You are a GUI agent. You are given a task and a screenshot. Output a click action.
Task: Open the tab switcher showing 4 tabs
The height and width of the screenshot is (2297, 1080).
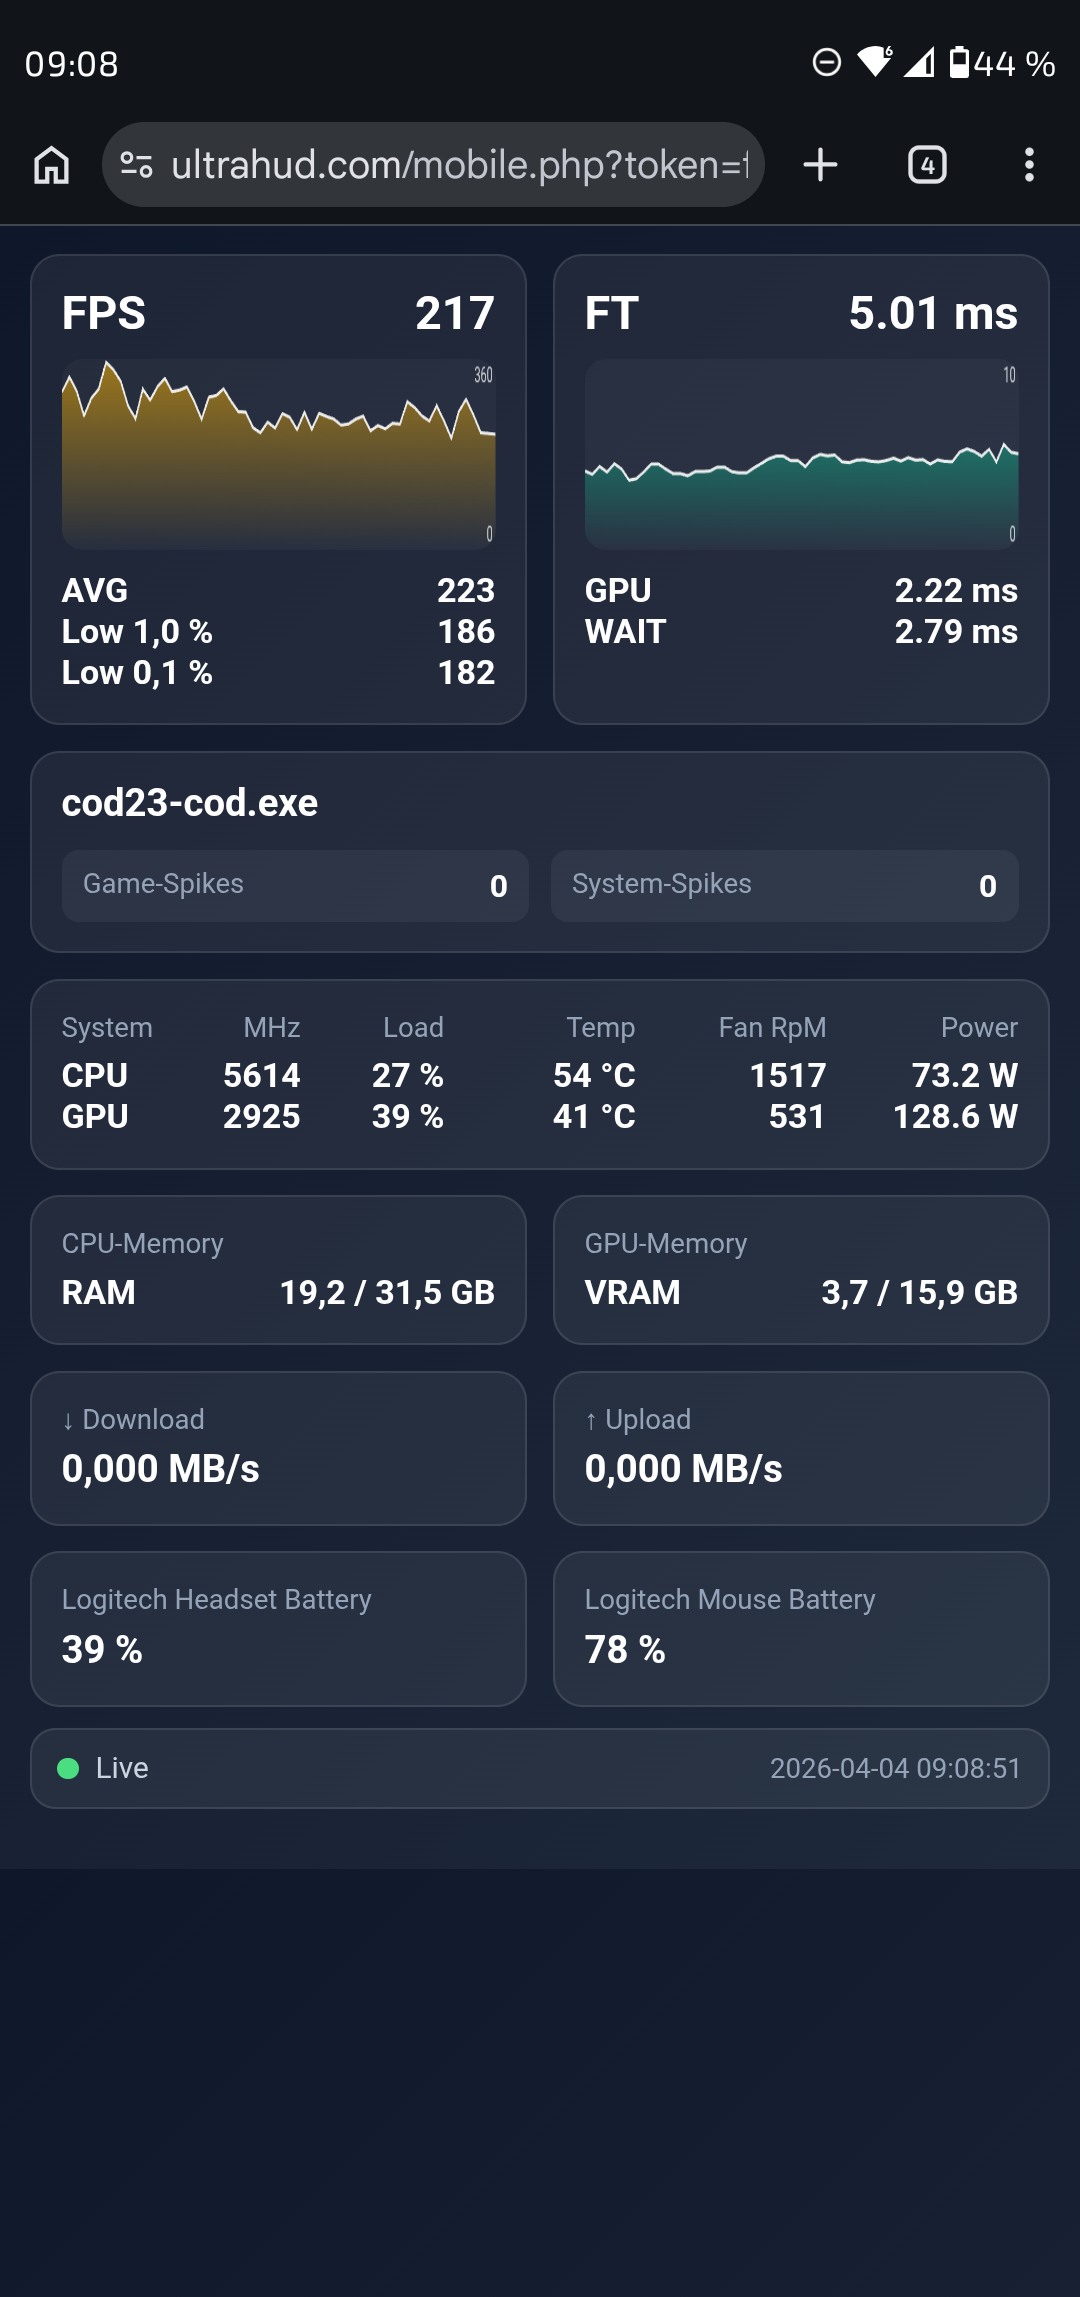(x=927, y=165)
